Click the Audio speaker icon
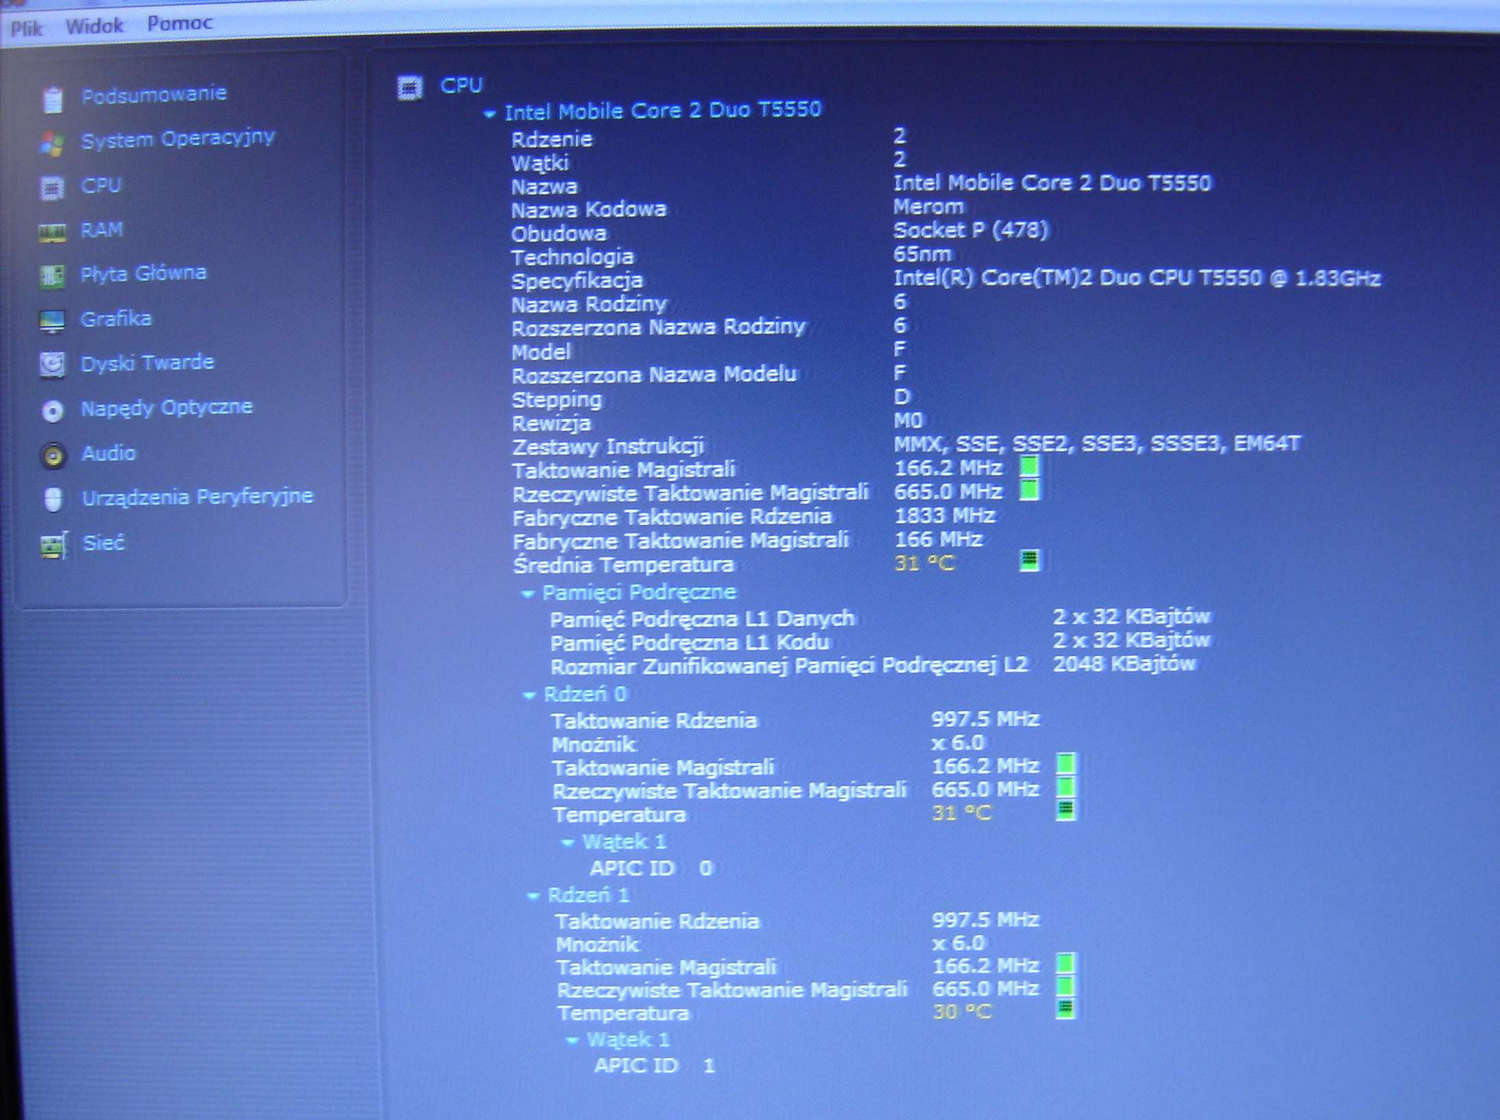 (x=54, y=454)
